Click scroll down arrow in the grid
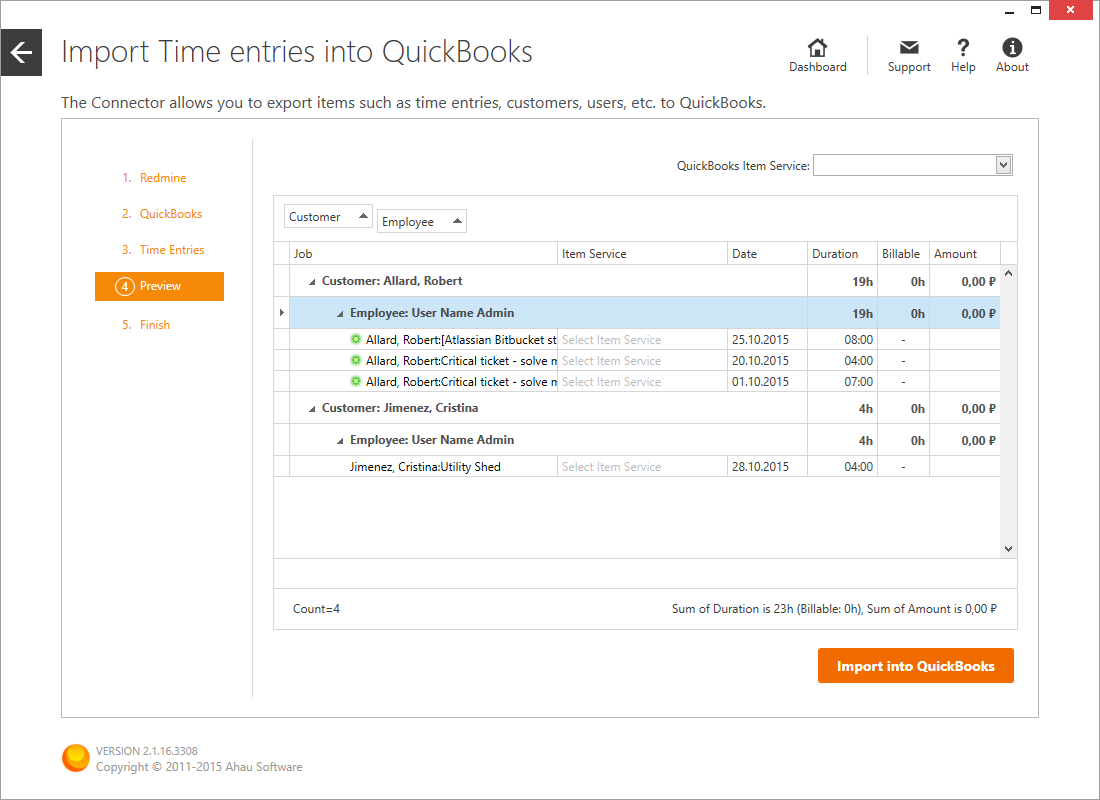The width and height of the screenshot is (1100, 800). click(x=1008, y=548)
